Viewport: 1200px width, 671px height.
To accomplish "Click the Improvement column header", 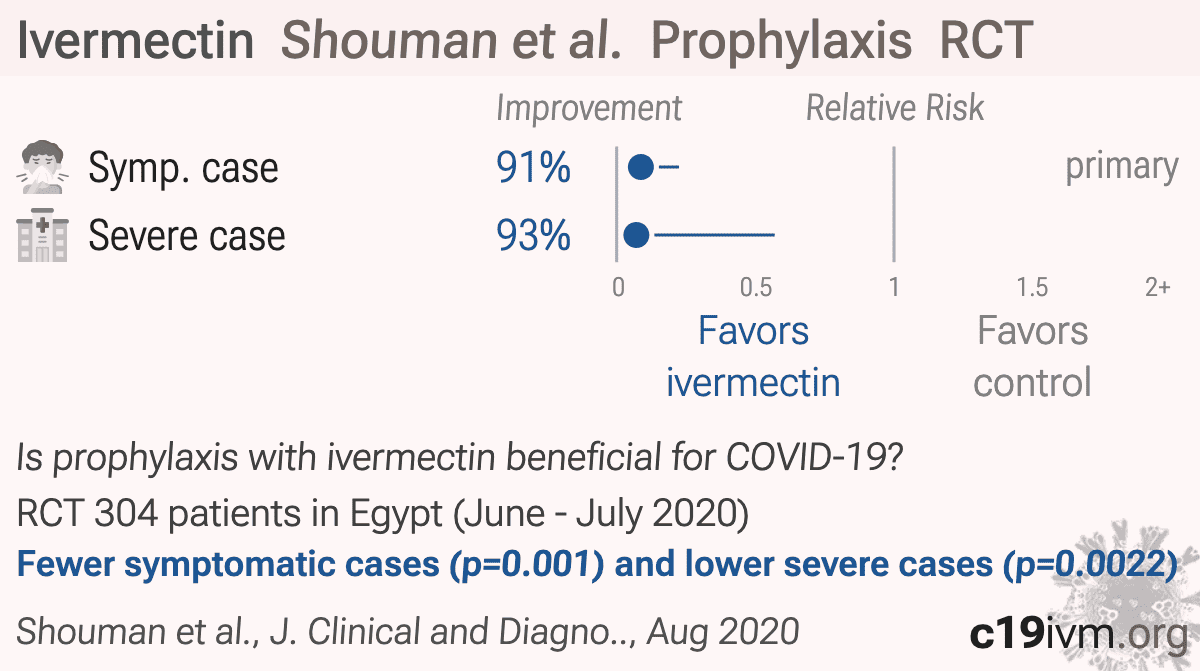I will point(589,109).
